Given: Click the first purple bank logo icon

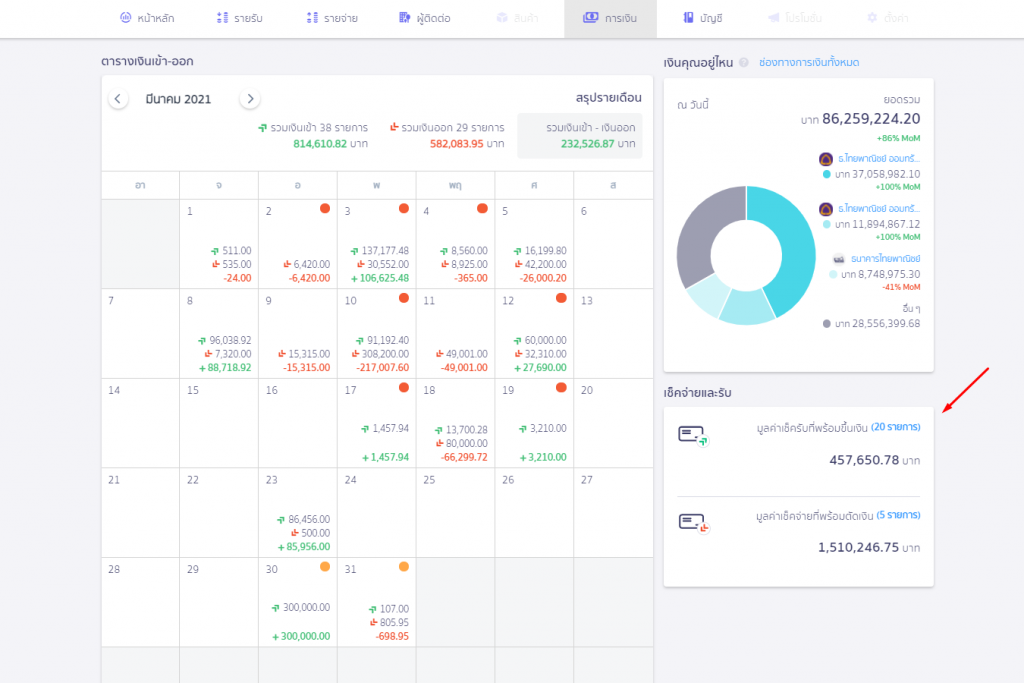Looking at the screenshot, I should tap(826, 158).
